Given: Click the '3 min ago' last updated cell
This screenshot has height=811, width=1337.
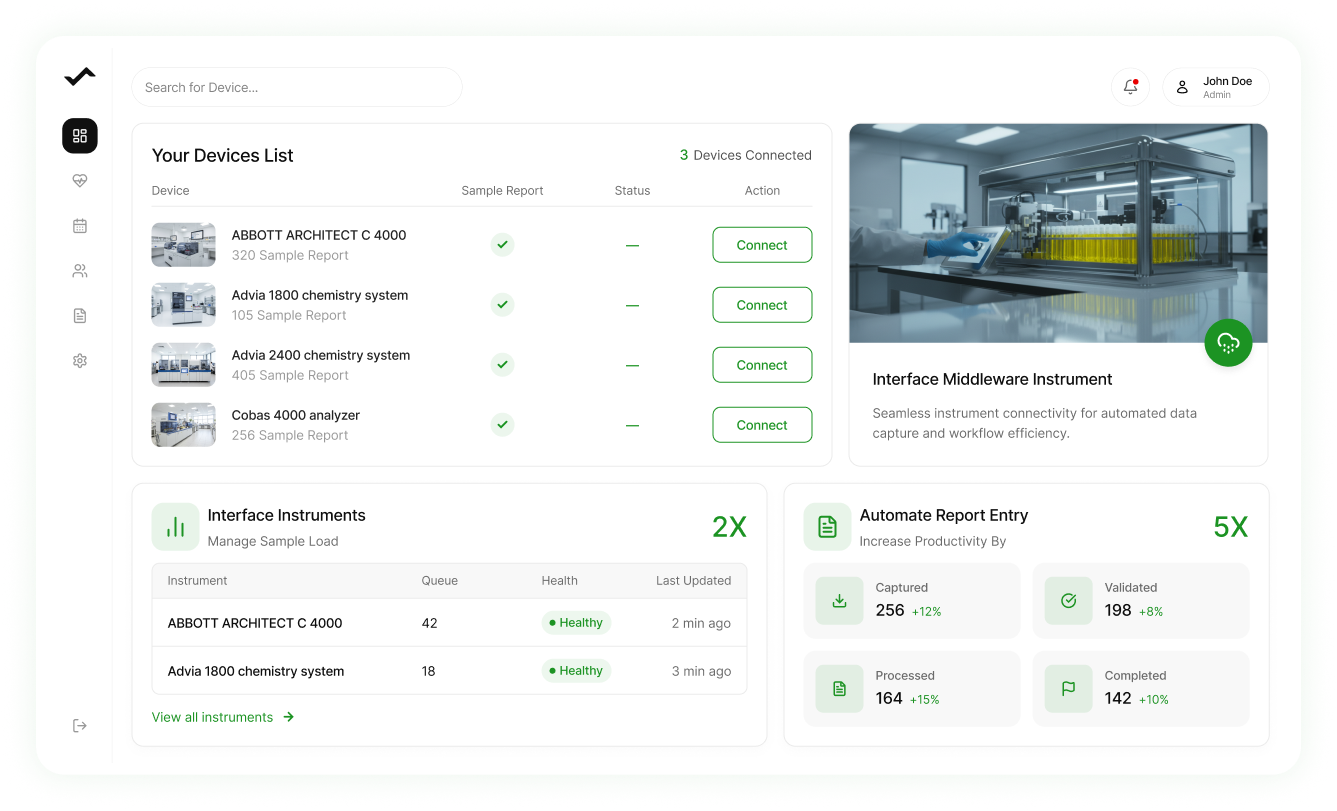Looking at the screenshot, I should tap(701, 671).
